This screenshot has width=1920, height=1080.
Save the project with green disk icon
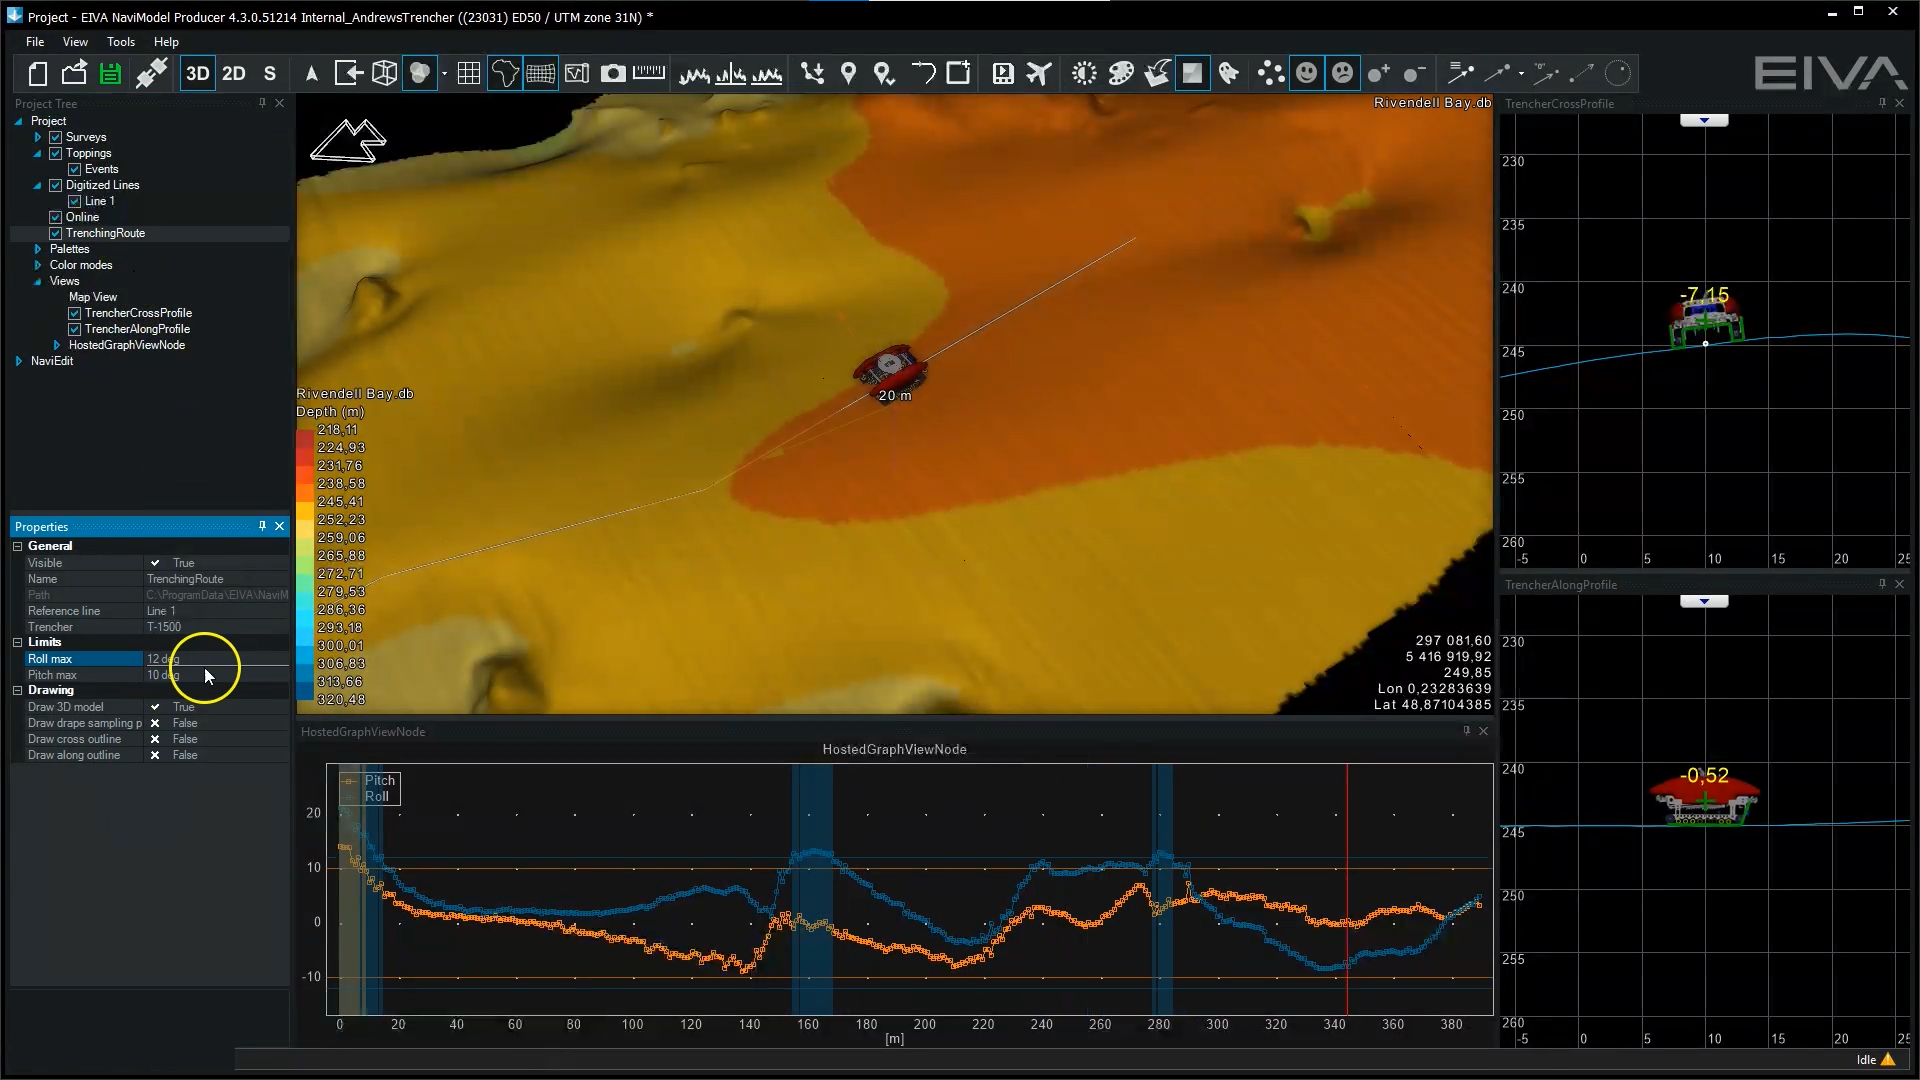click(x=110, y=73)
